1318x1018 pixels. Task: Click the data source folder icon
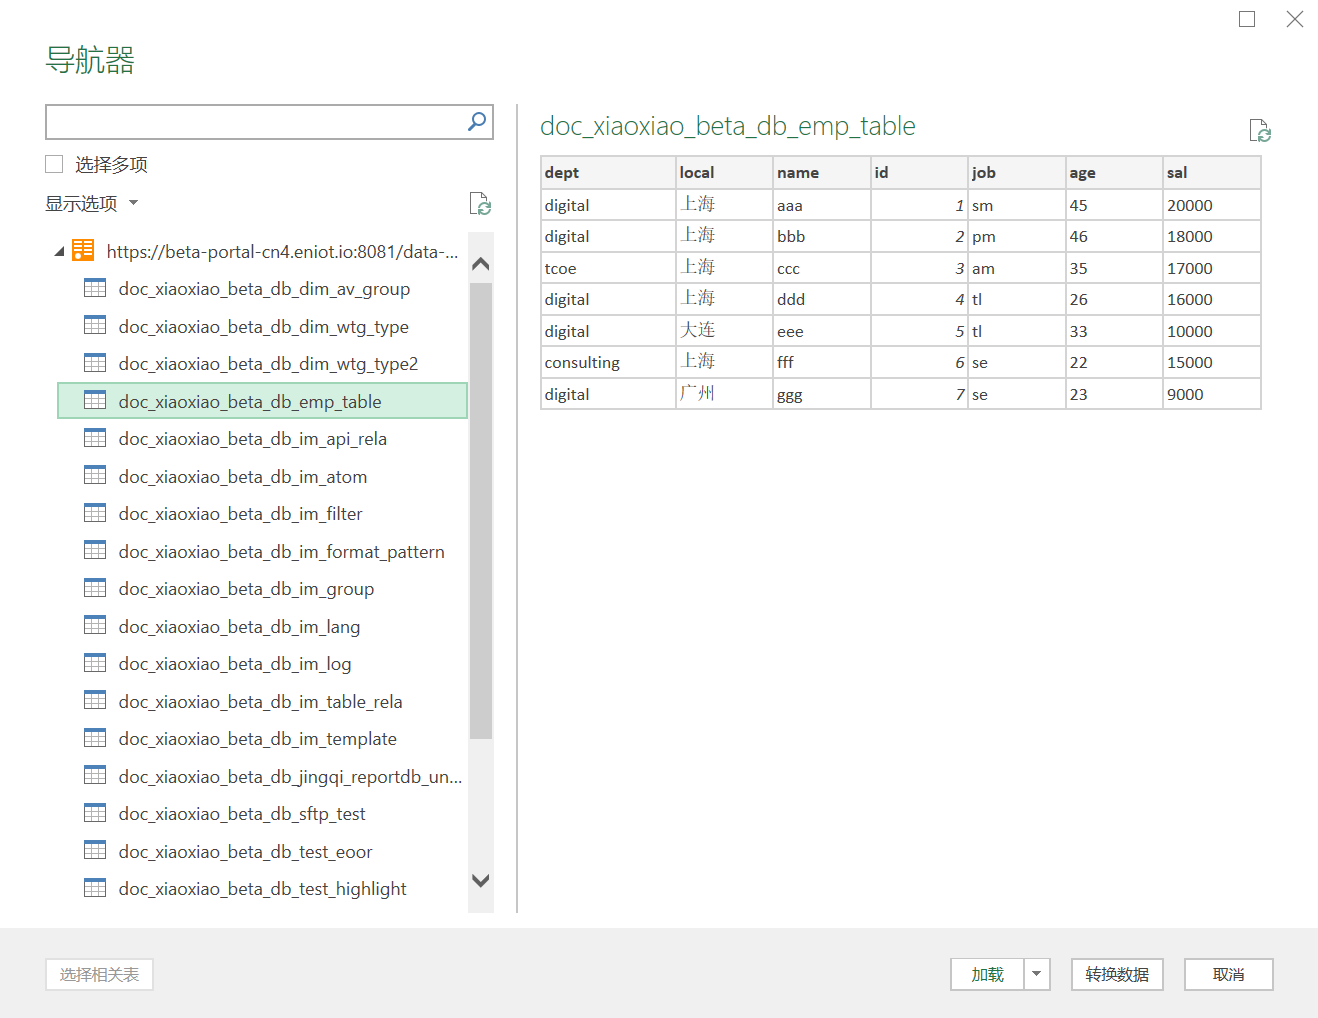84,251
